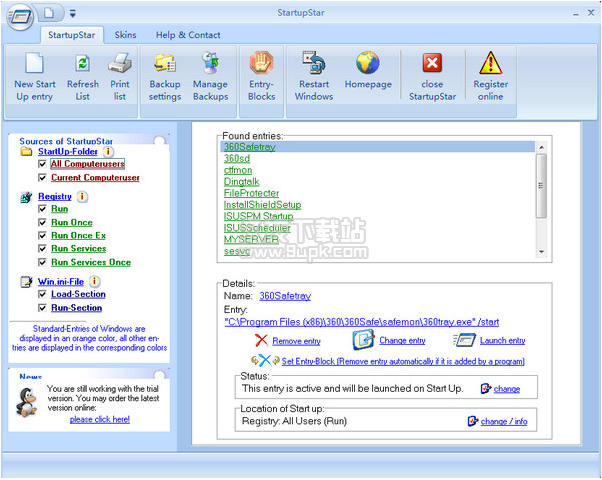Open Entry-Blocks stop hand icon
Viewport: 602px width, 480px height.
(261, 63)
